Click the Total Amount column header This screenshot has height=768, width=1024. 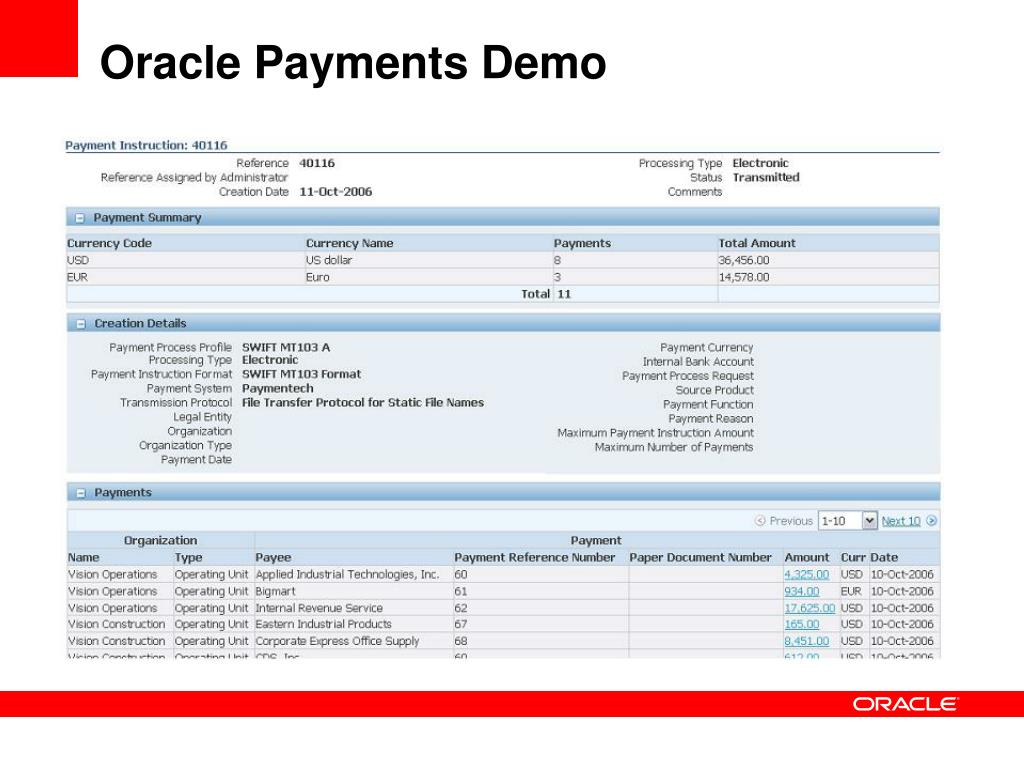tap(757, 243)
